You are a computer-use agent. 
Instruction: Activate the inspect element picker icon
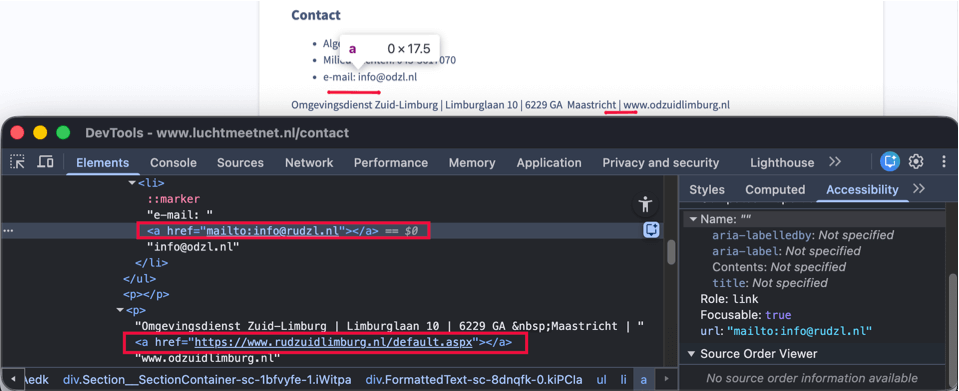point(17,162)
